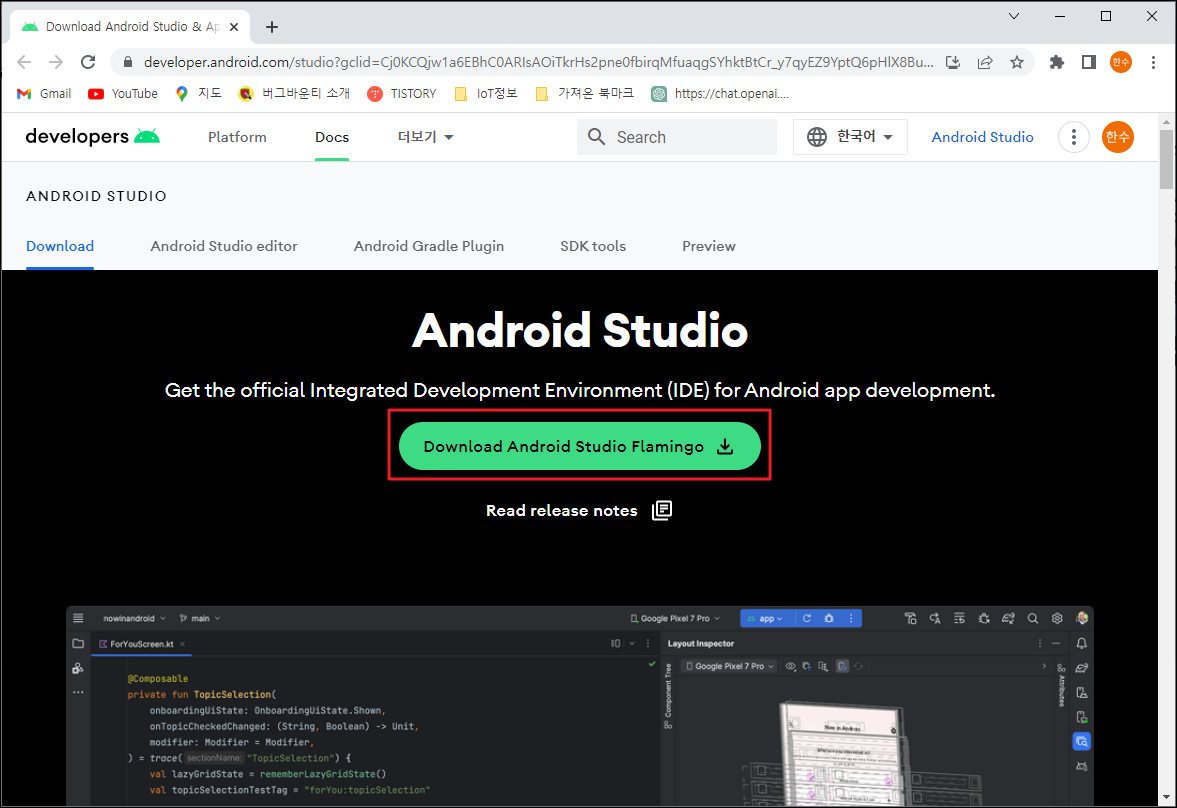Click the install app icon in address bar

pyautogui.click(x=953, y=62)
